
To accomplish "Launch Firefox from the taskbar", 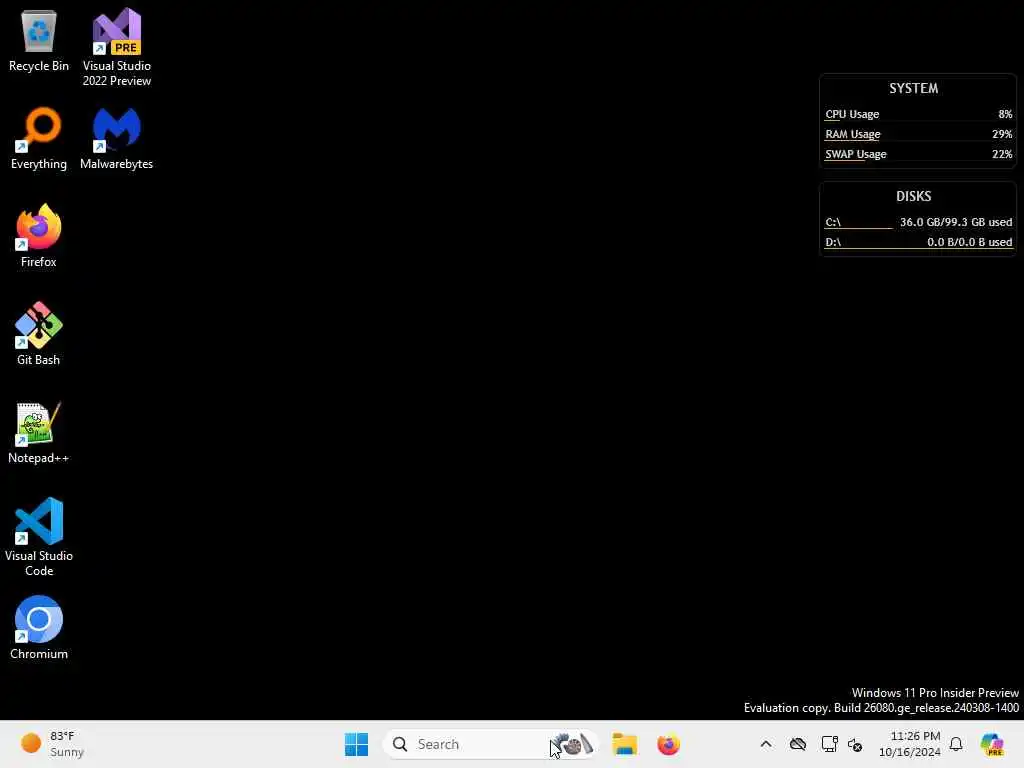I will coord(668,744).
